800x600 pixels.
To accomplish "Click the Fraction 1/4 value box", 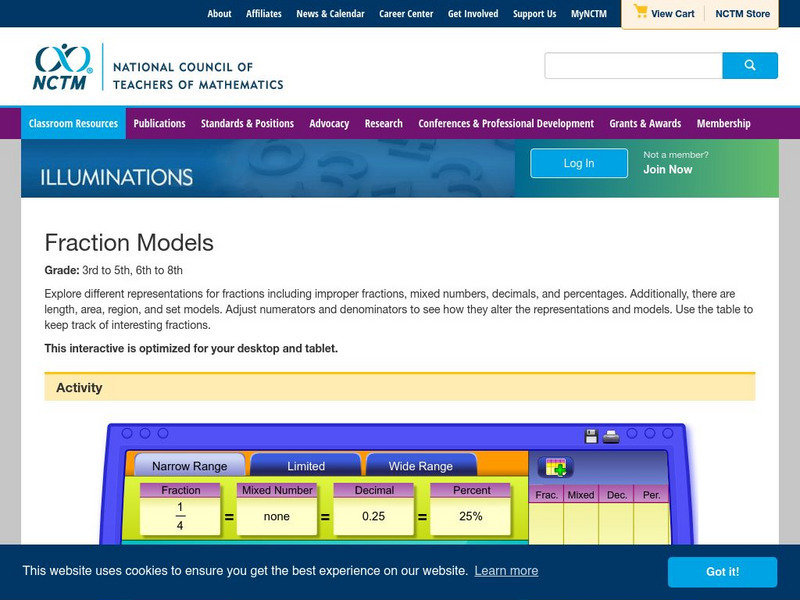I will pos(180,516).
